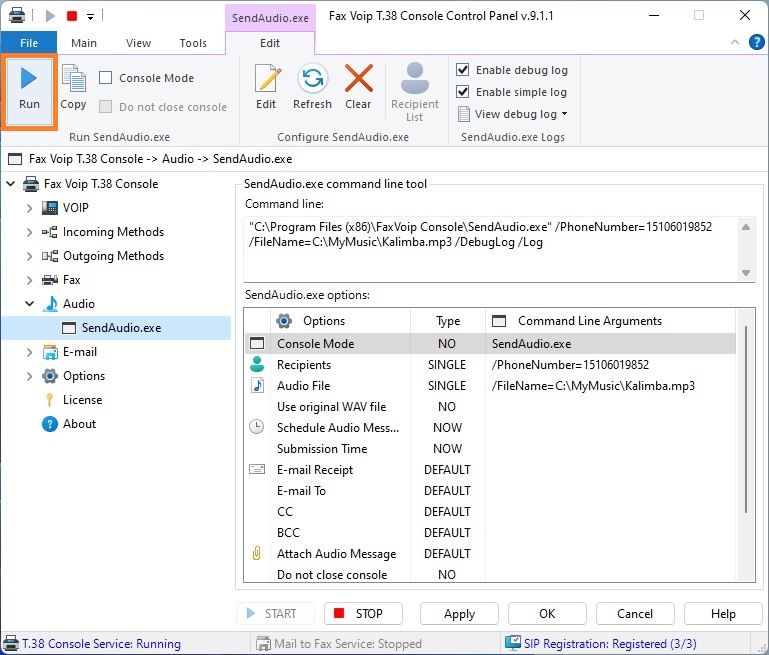The width and height of the screenshot is (769, 655).
Task: Expand the Fax tree node
Action: tap(29, 280)
